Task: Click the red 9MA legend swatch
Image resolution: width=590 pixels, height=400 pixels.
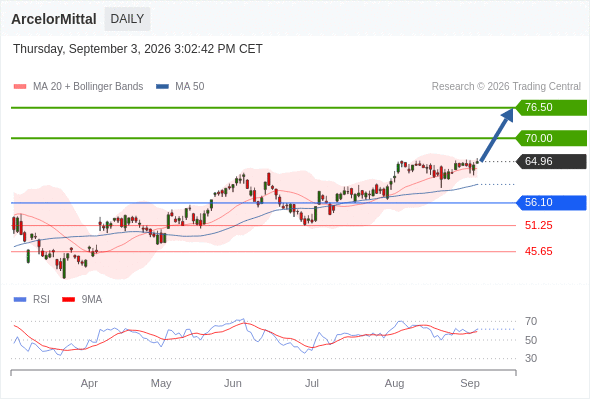Action: [68, 300]
